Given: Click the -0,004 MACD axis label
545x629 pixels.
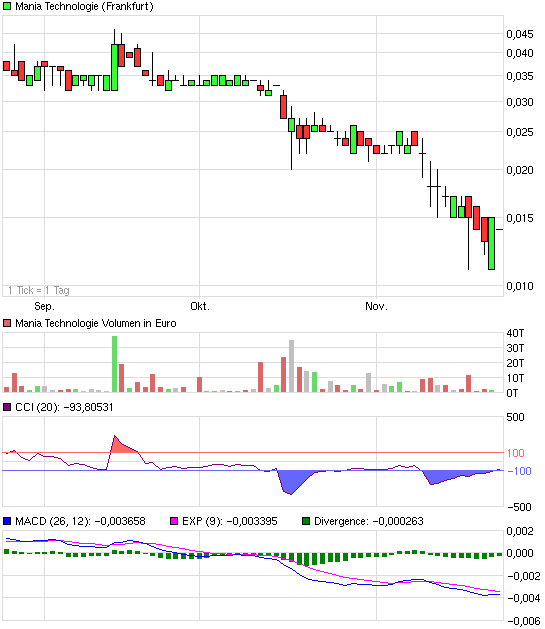Looking at the screenshot, I should click(x=524, y=598).
